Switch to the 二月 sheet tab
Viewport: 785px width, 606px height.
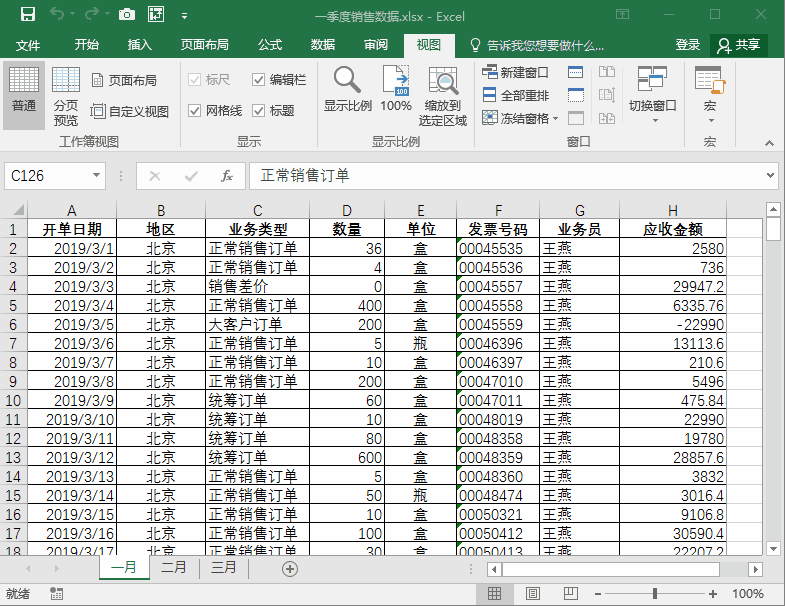pyautogui.click(x=174, y=567)
